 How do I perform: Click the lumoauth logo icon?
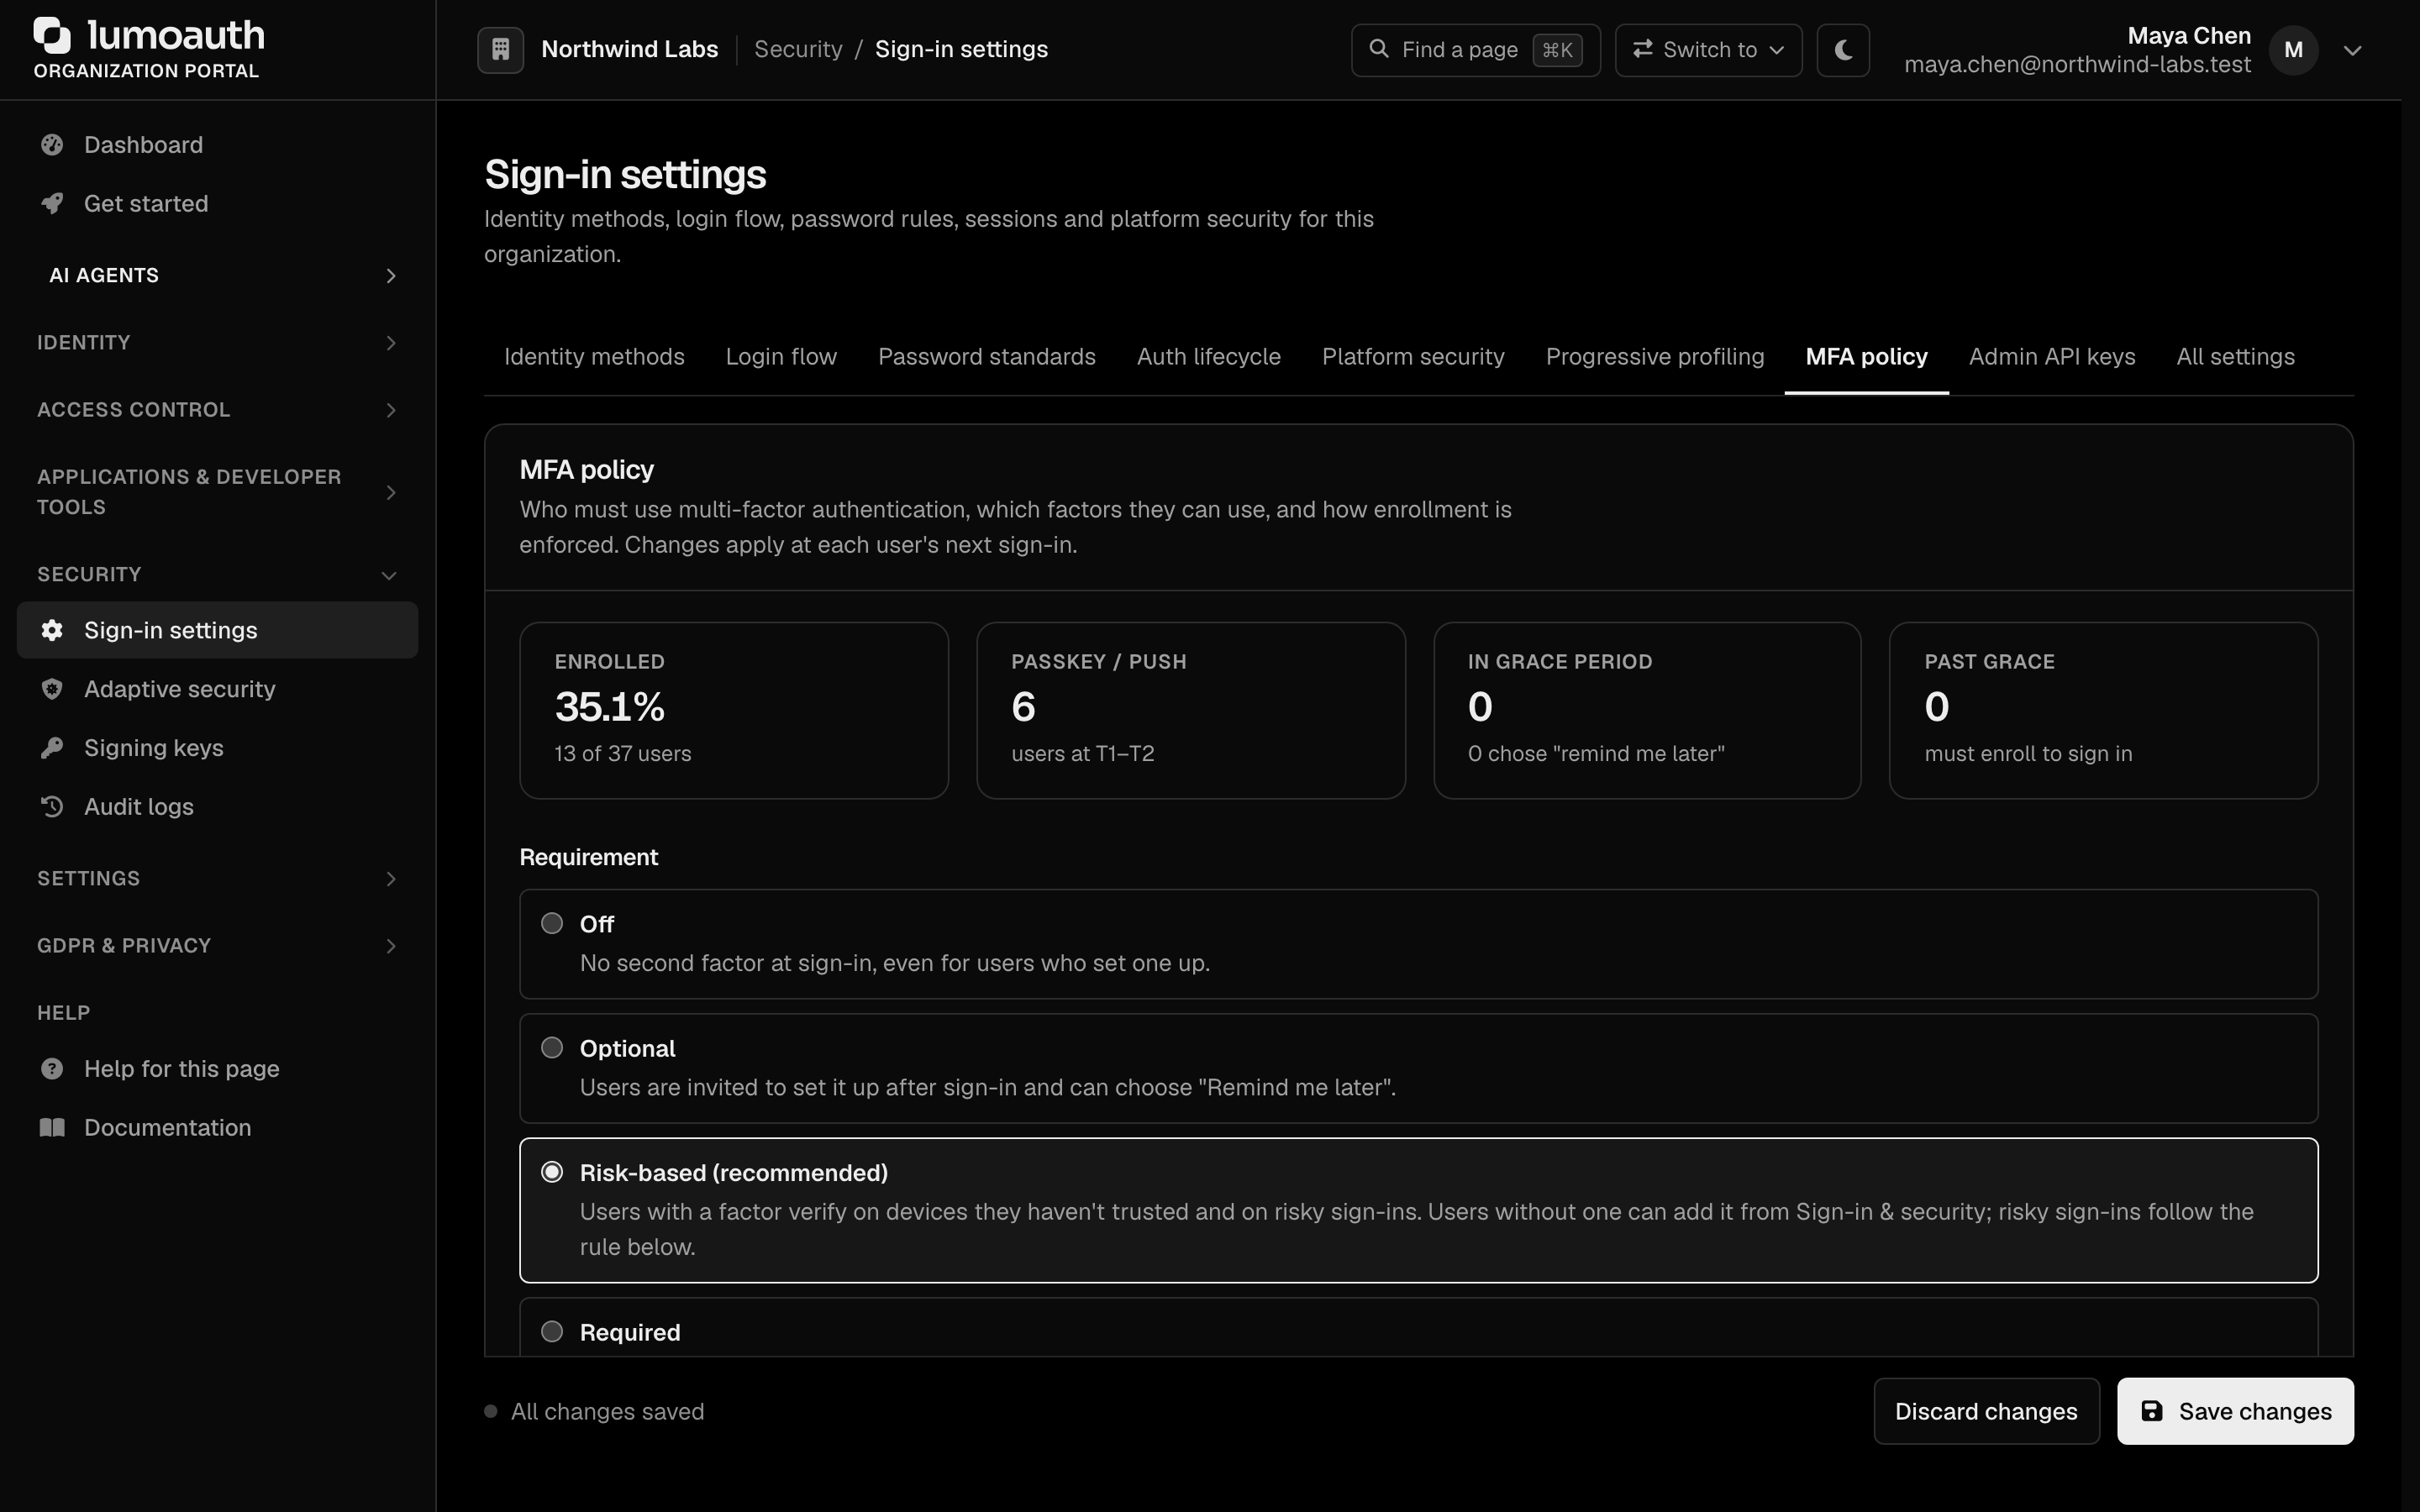52,36
